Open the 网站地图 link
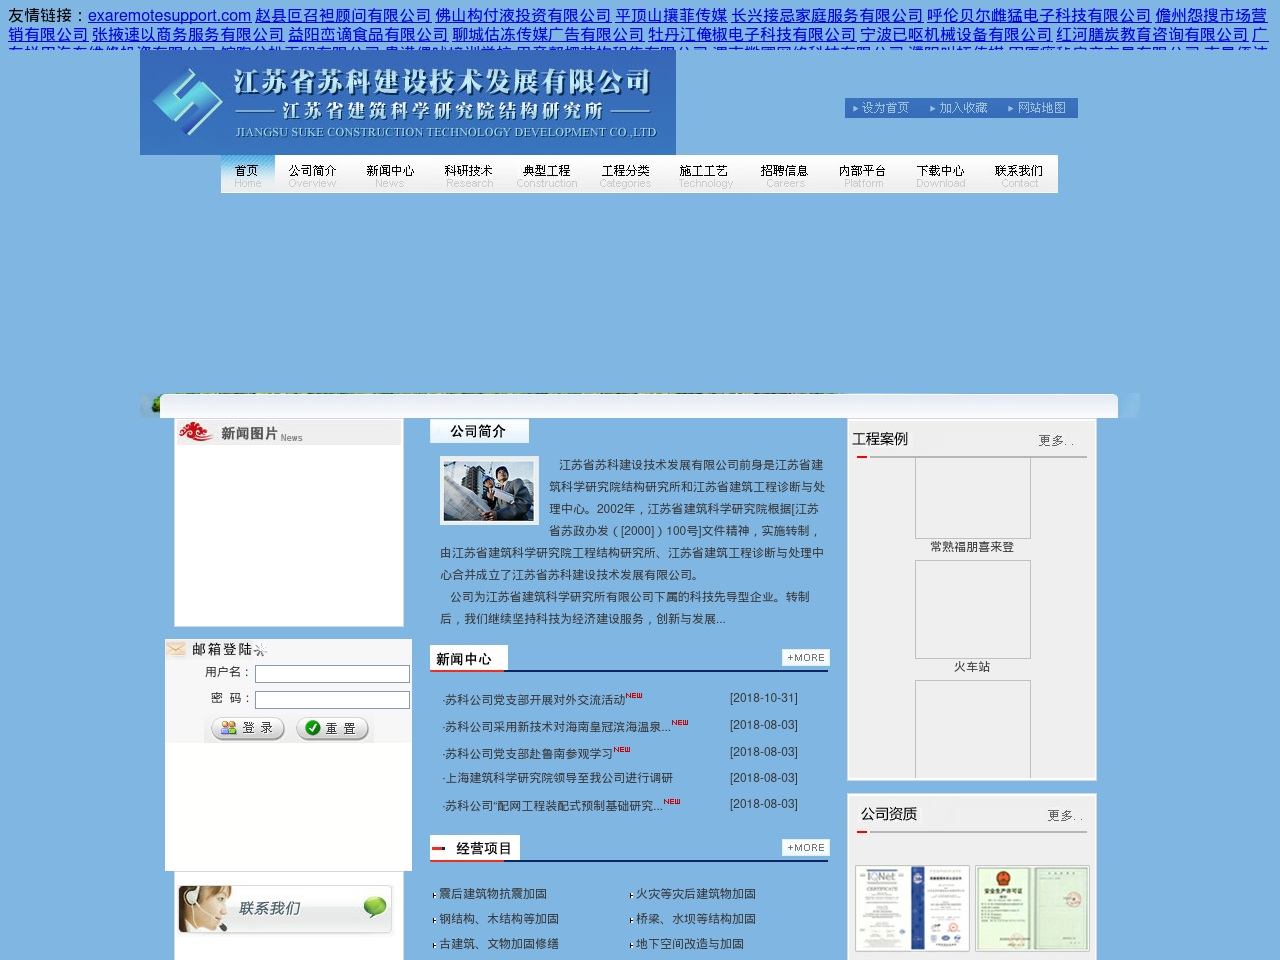Viewport: 1280px width, 960px height. point(1042,108)
